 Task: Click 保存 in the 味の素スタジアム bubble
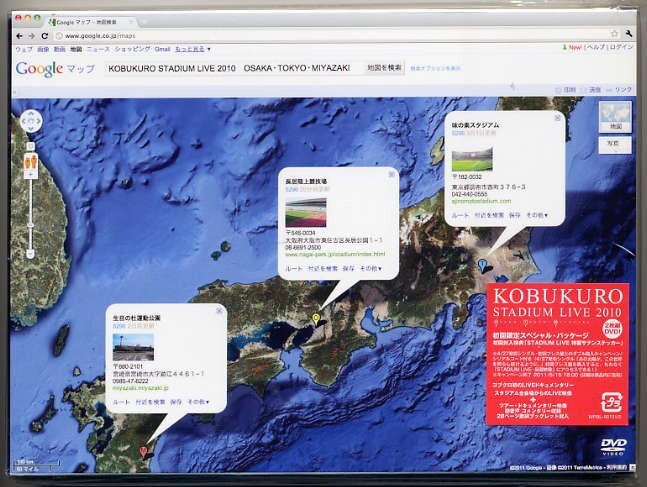pyautogui.click(x=514, y=215)
